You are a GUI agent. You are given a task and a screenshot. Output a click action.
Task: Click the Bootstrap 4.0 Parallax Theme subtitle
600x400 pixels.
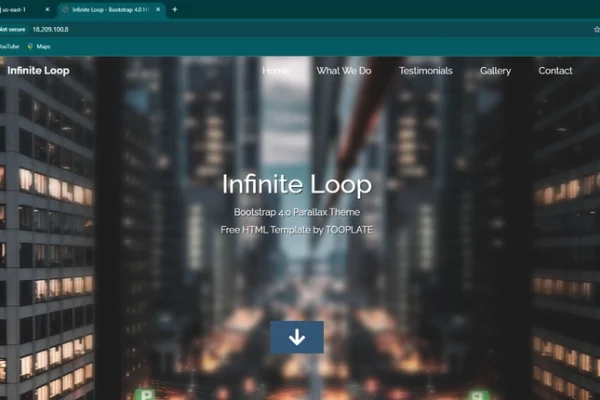coord(297,212)
